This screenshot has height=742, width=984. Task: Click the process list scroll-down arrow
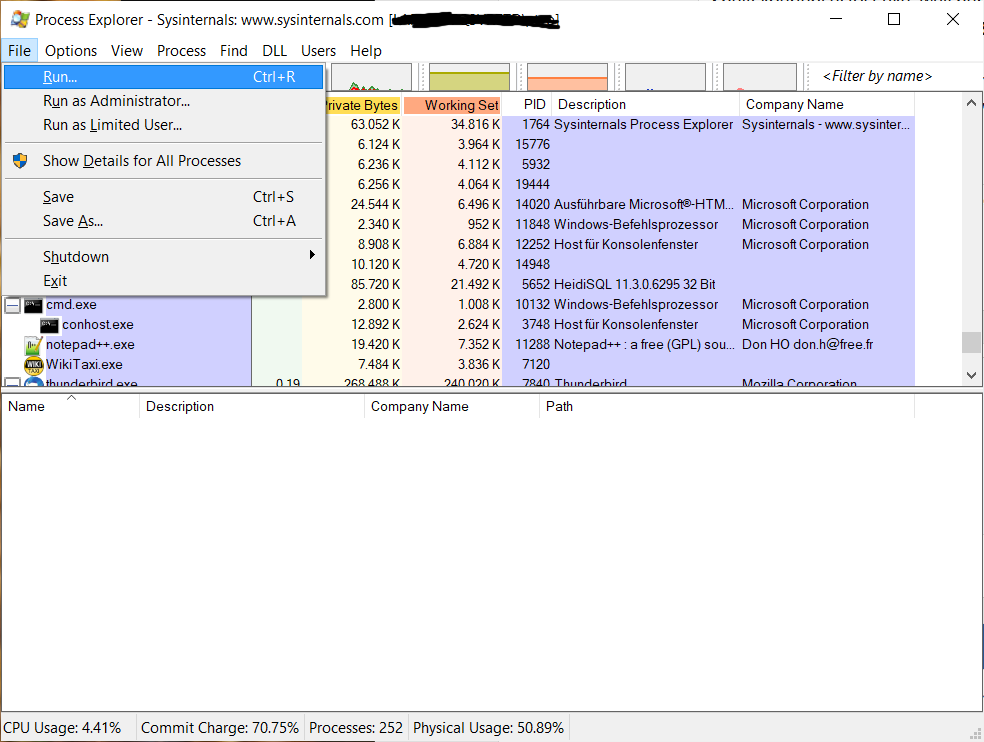click(971, 375)
